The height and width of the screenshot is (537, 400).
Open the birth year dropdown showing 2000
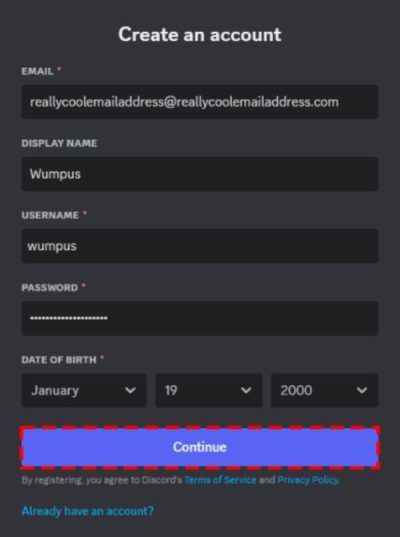(x=325, y=390)
